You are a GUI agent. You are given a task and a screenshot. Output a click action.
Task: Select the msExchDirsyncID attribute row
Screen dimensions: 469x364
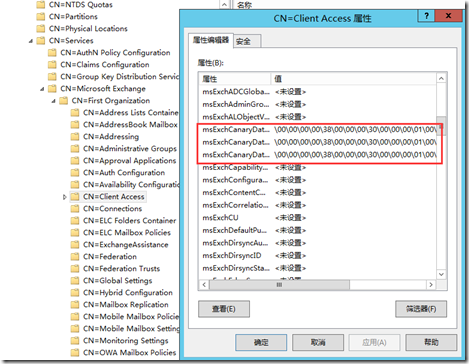pyautogui.click(x=318, y=256)
